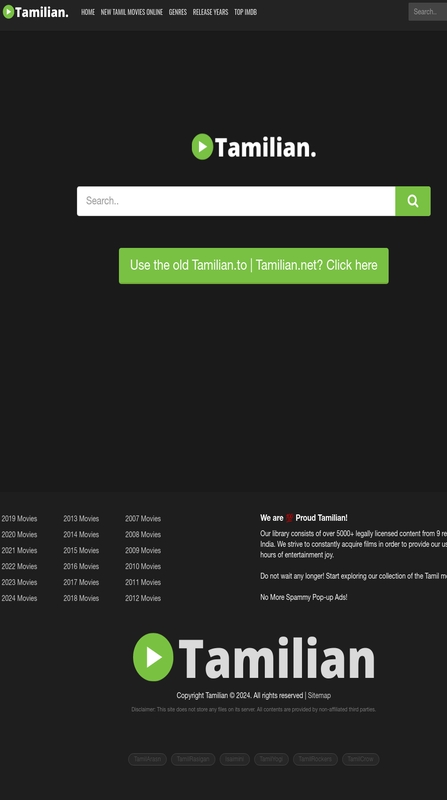Click the TamilArasn tag
447x800 pixels.
click(x=147, y=759)
